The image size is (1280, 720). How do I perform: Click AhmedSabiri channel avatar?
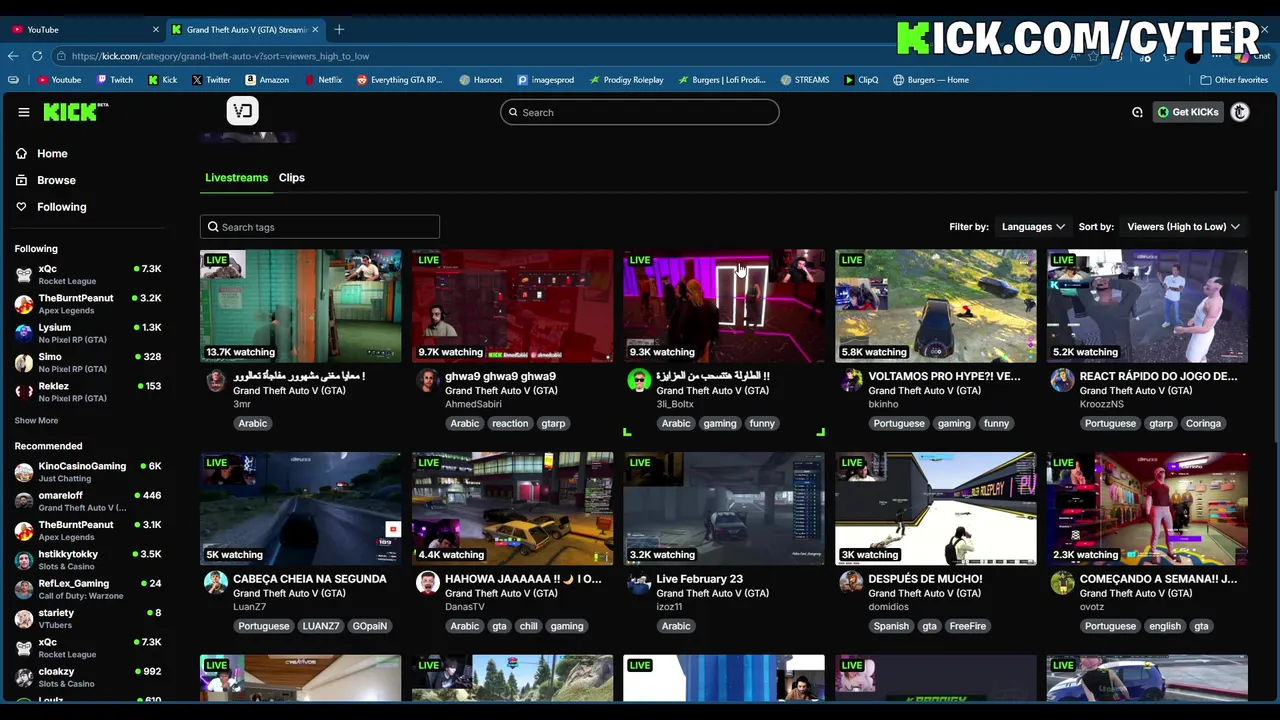coord(427,380)
